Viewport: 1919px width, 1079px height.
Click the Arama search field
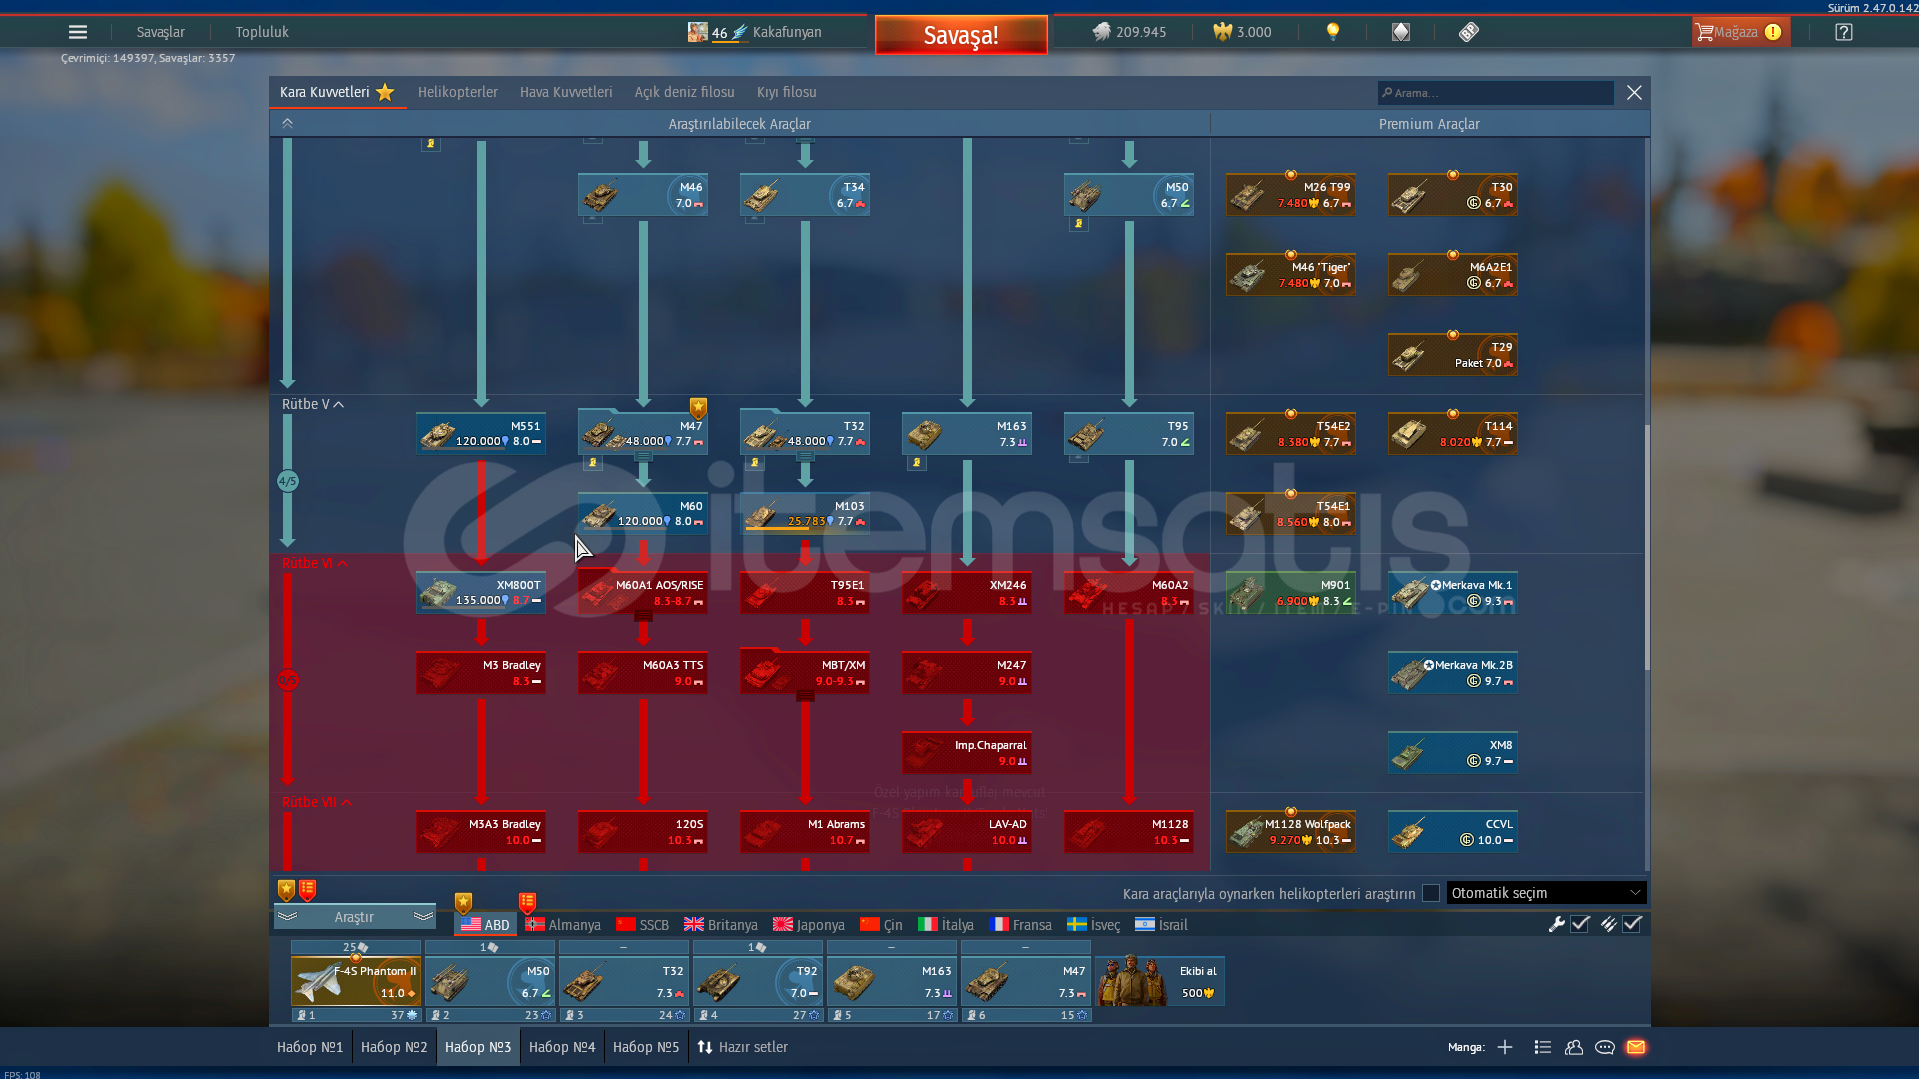[x=1495, y=93]
